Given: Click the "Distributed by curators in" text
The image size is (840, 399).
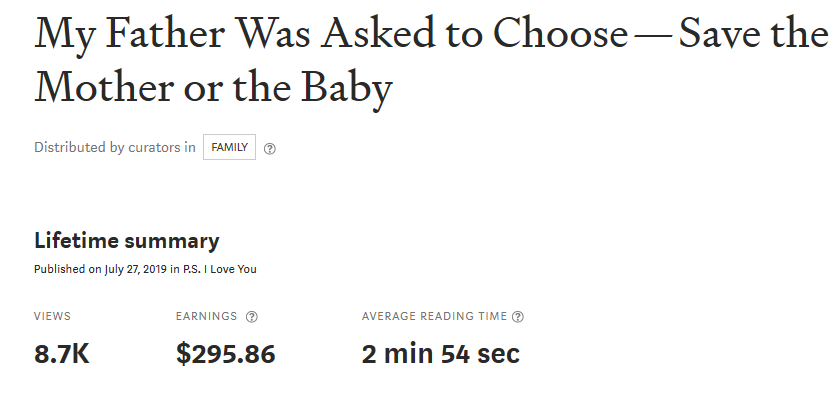Looking at the screenshot, I should tap(115, 147).
